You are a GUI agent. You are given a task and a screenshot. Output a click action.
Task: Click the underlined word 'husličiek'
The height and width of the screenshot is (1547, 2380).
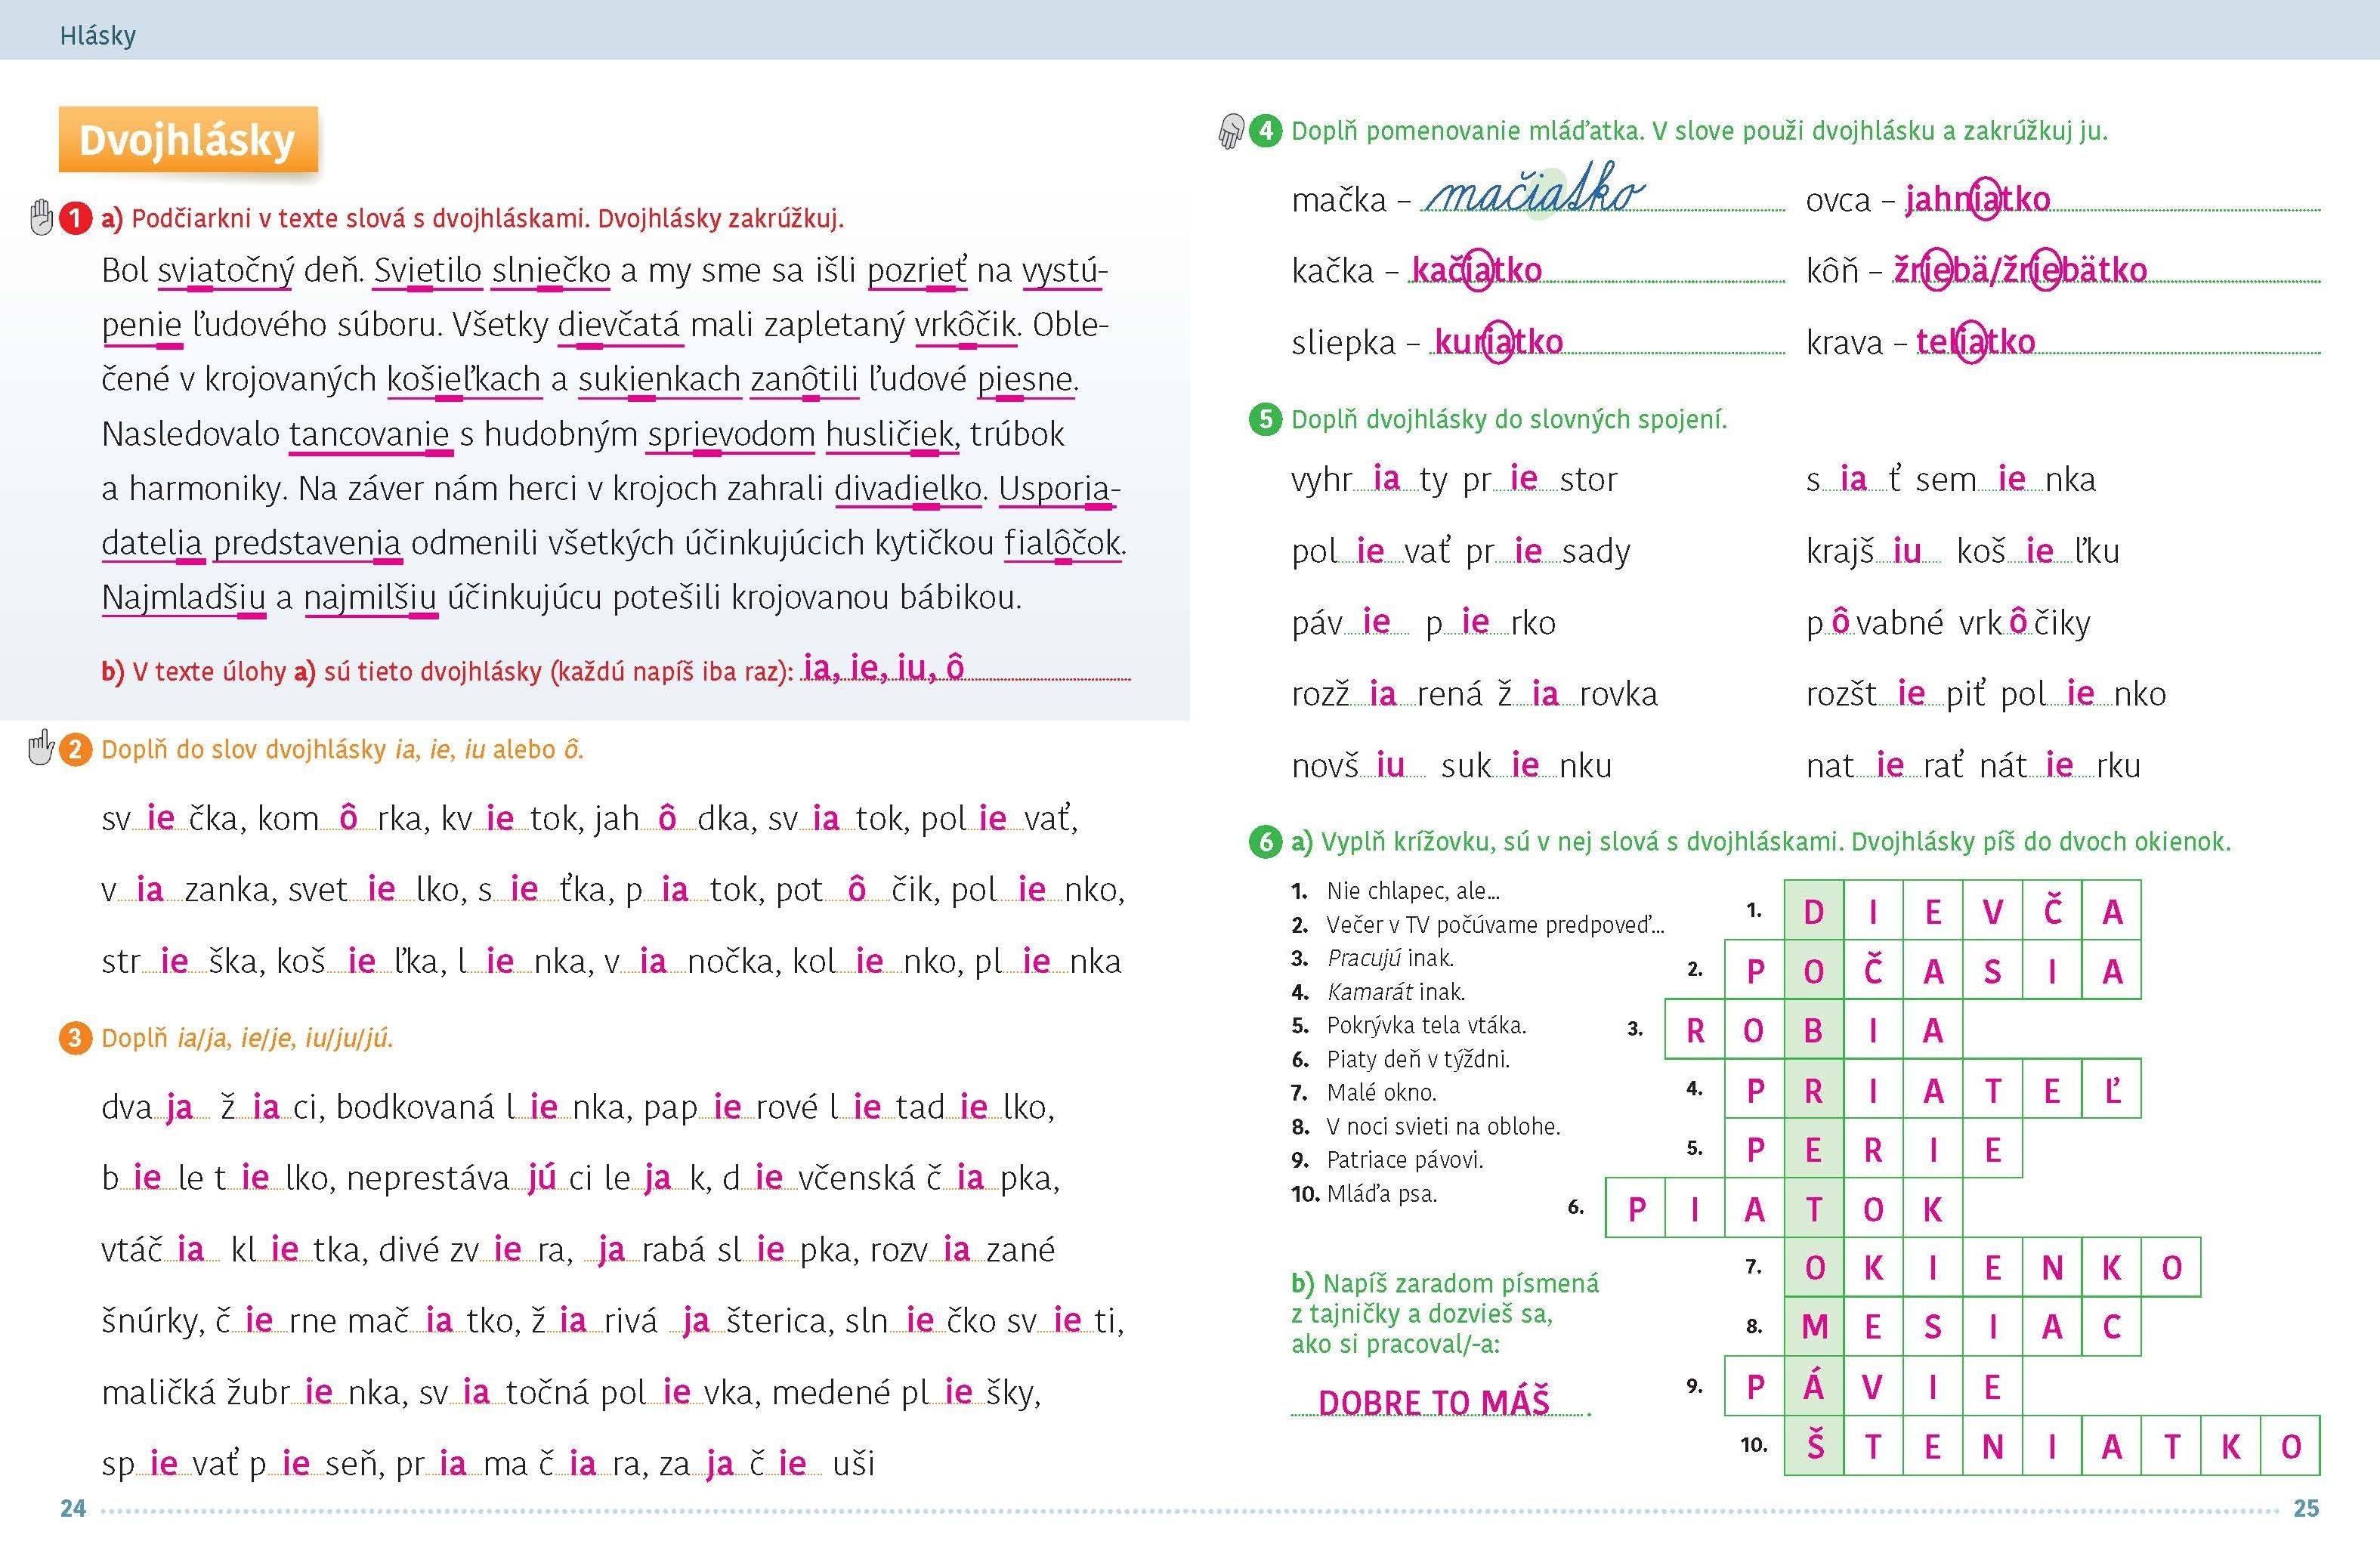coord(889,434)
